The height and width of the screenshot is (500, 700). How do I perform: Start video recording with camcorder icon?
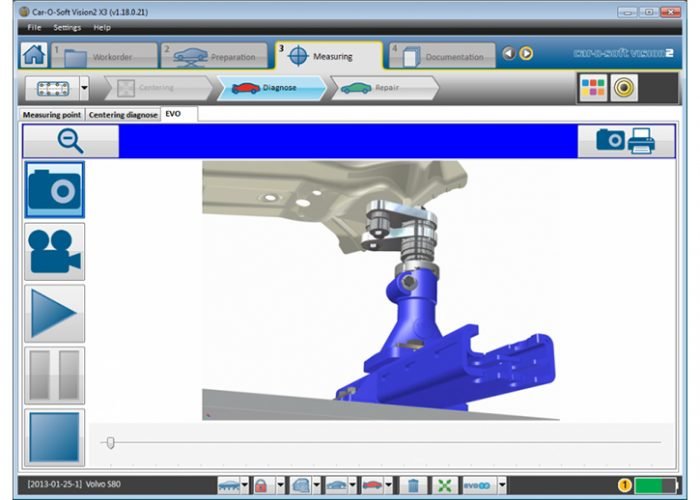tap(54, 251)
